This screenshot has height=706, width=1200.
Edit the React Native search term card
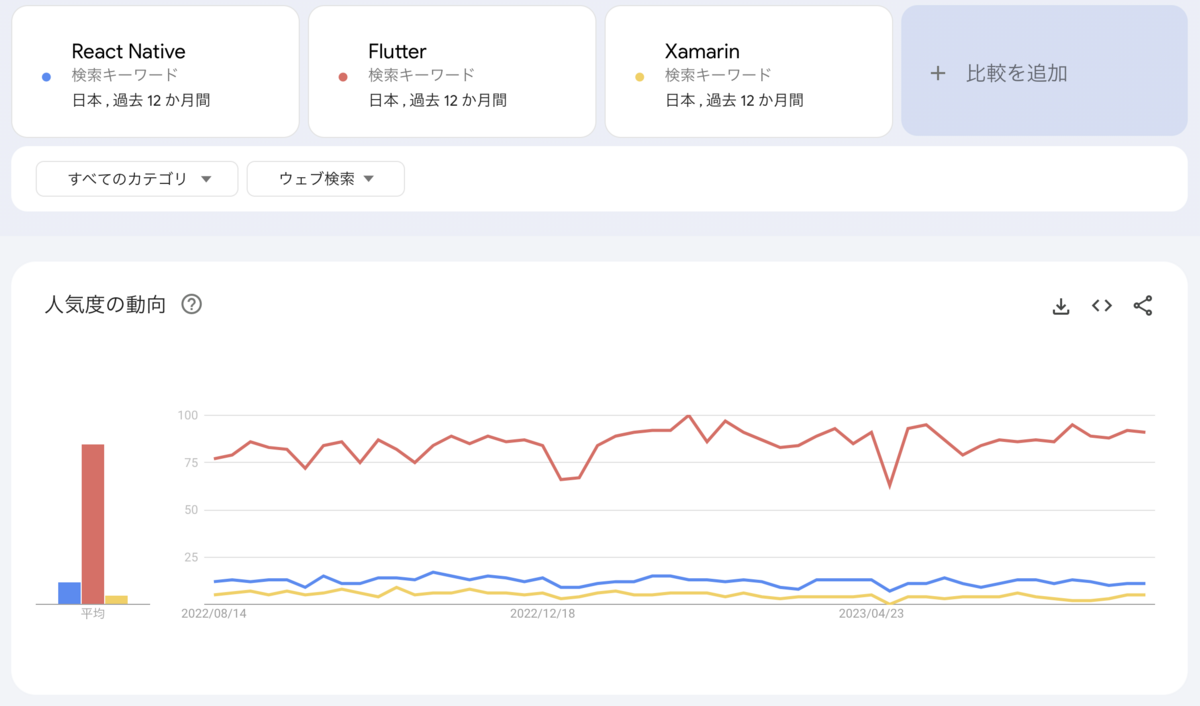pyautogui.click(x=155, y=72)
